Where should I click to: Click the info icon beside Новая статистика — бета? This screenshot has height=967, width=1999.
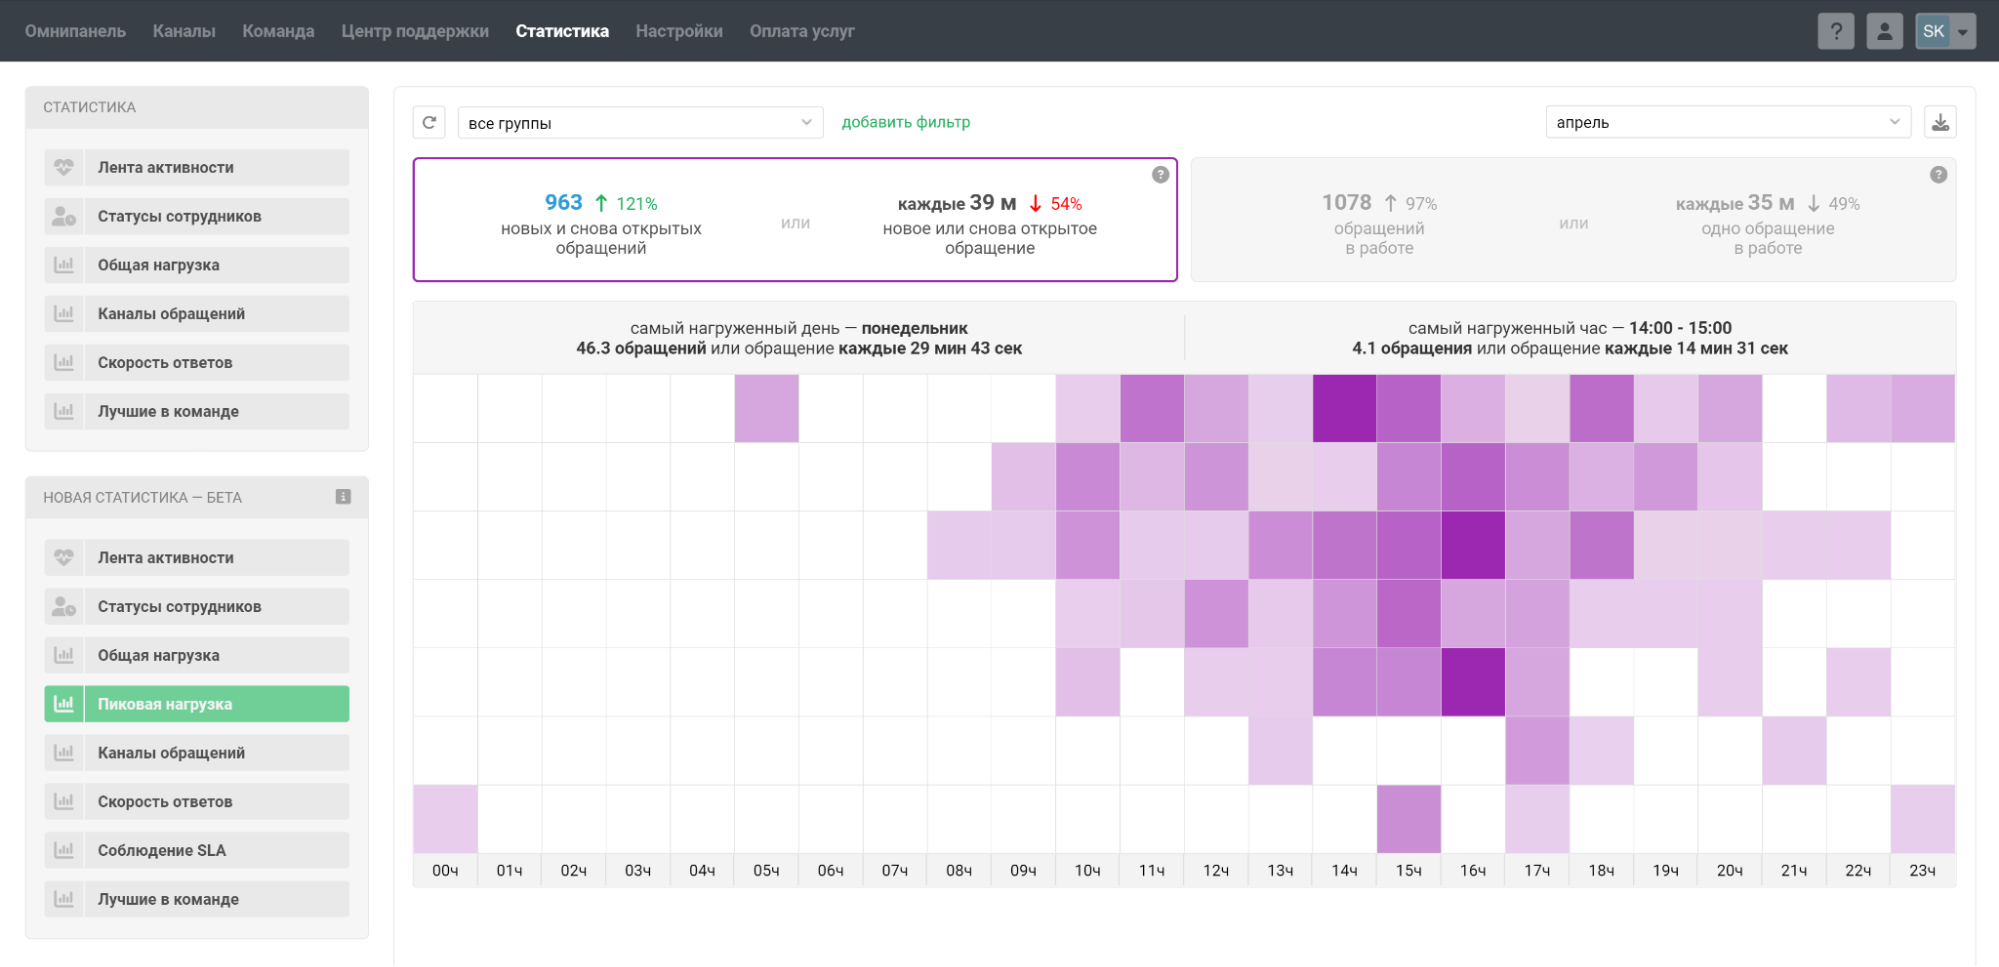[x=343, y=497]
